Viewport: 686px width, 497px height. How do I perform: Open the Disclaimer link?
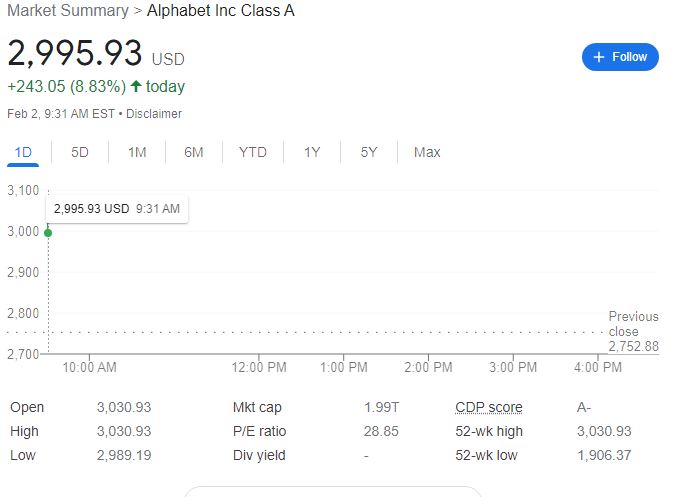pyautogui.click(x=154, y=114)
